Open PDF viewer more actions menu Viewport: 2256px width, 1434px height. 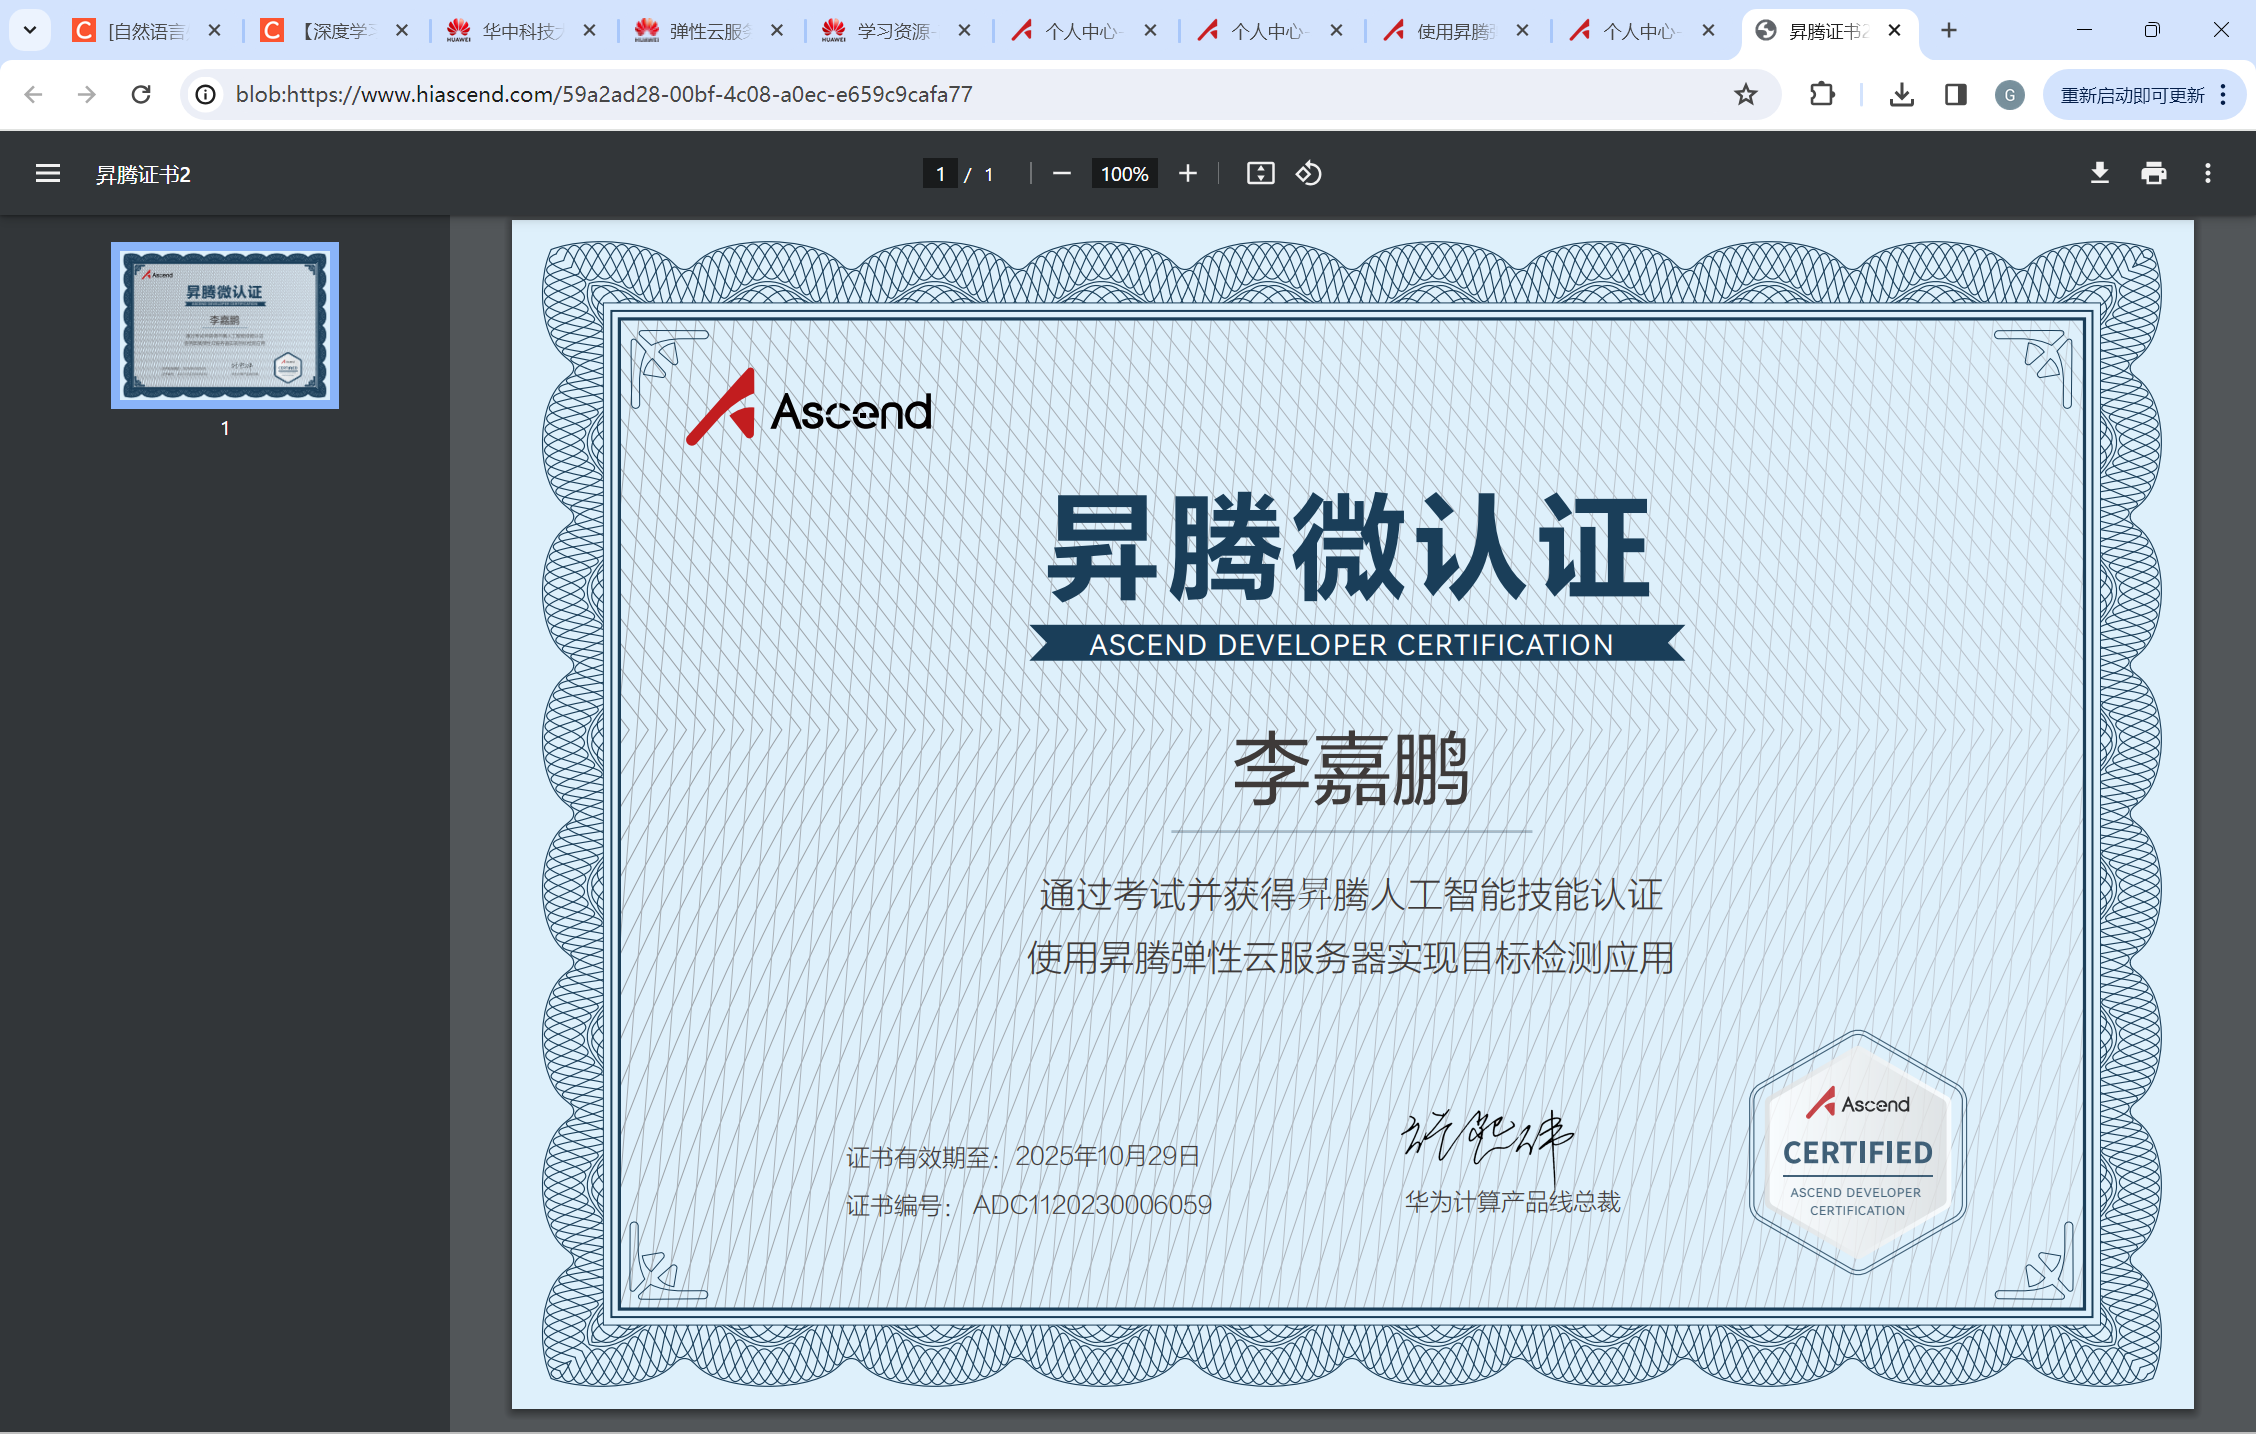point(2207,174)
